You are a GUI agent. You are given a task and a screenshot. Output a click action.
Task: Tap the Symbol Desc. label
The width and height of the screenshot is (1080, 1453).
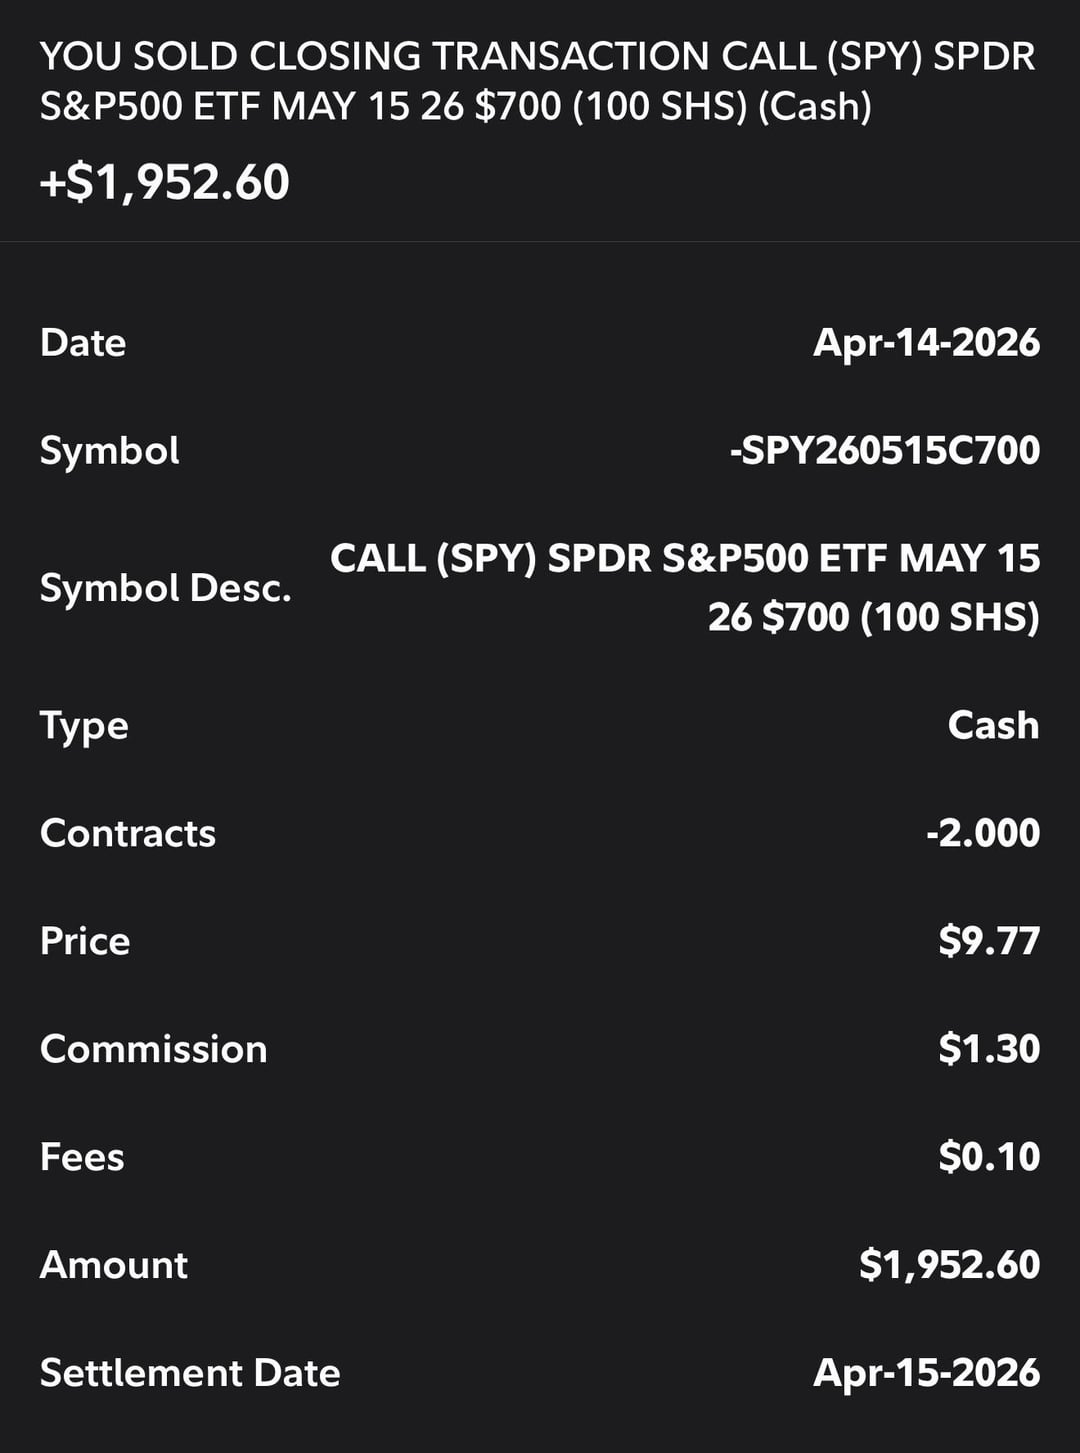tap(166, 588)
